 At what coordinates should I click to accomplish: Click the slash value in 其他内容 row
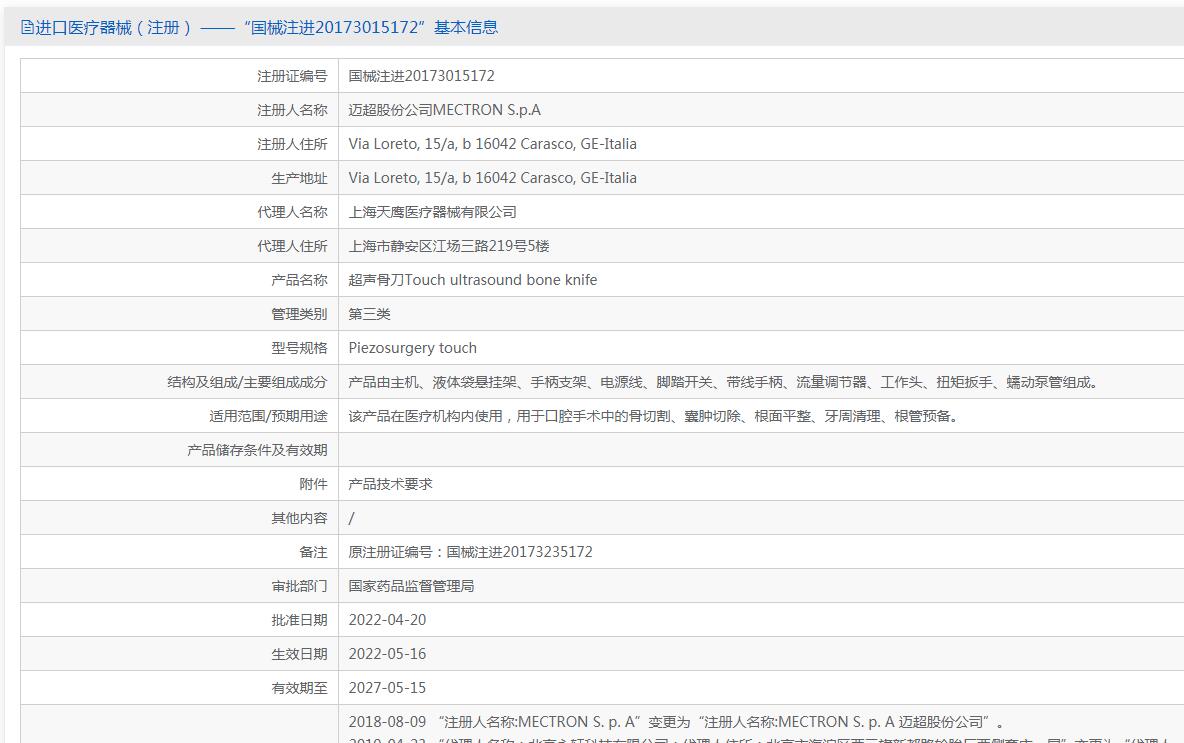(x=351, y=518)
